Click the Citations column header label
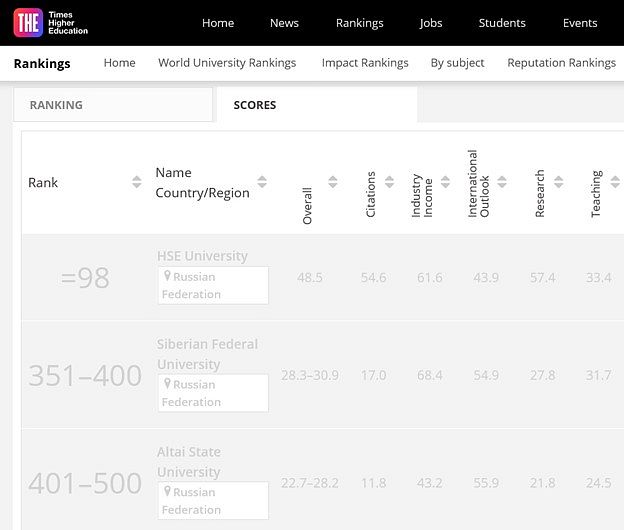Screen dimensions: 624x530 click(370, 194)
